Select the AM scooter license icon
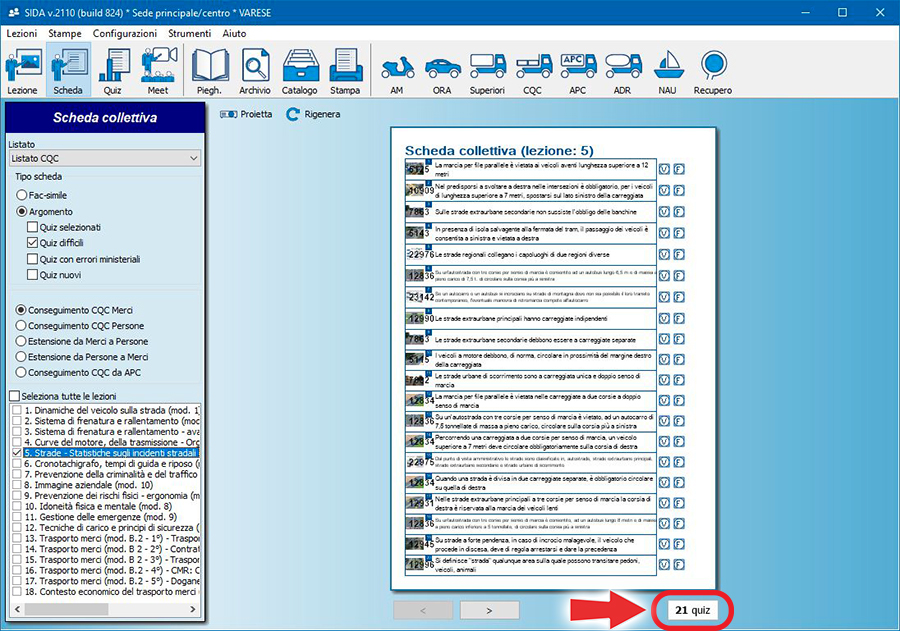Image resolution: width=900 pixels, height=631 pixels. coord(396,70)
